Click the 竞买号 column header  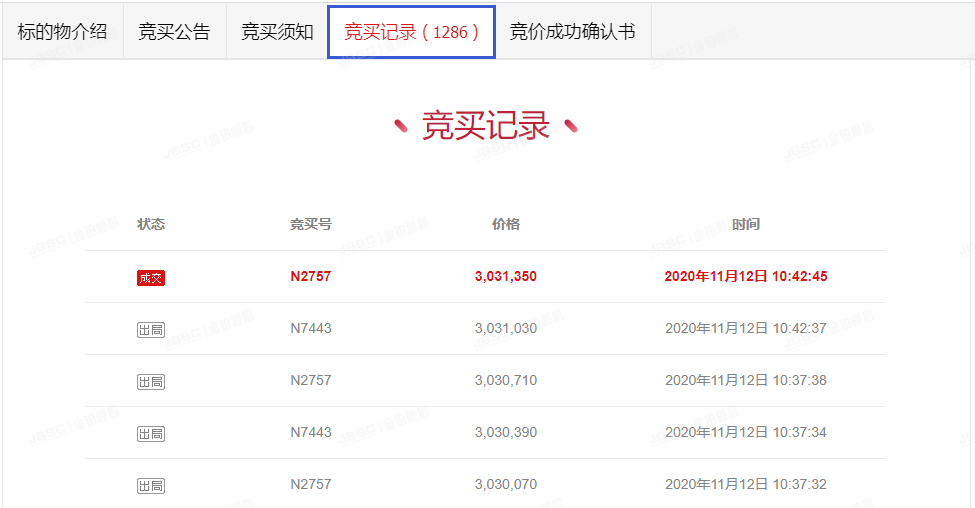pyautogui.click(x=310, y=224)
